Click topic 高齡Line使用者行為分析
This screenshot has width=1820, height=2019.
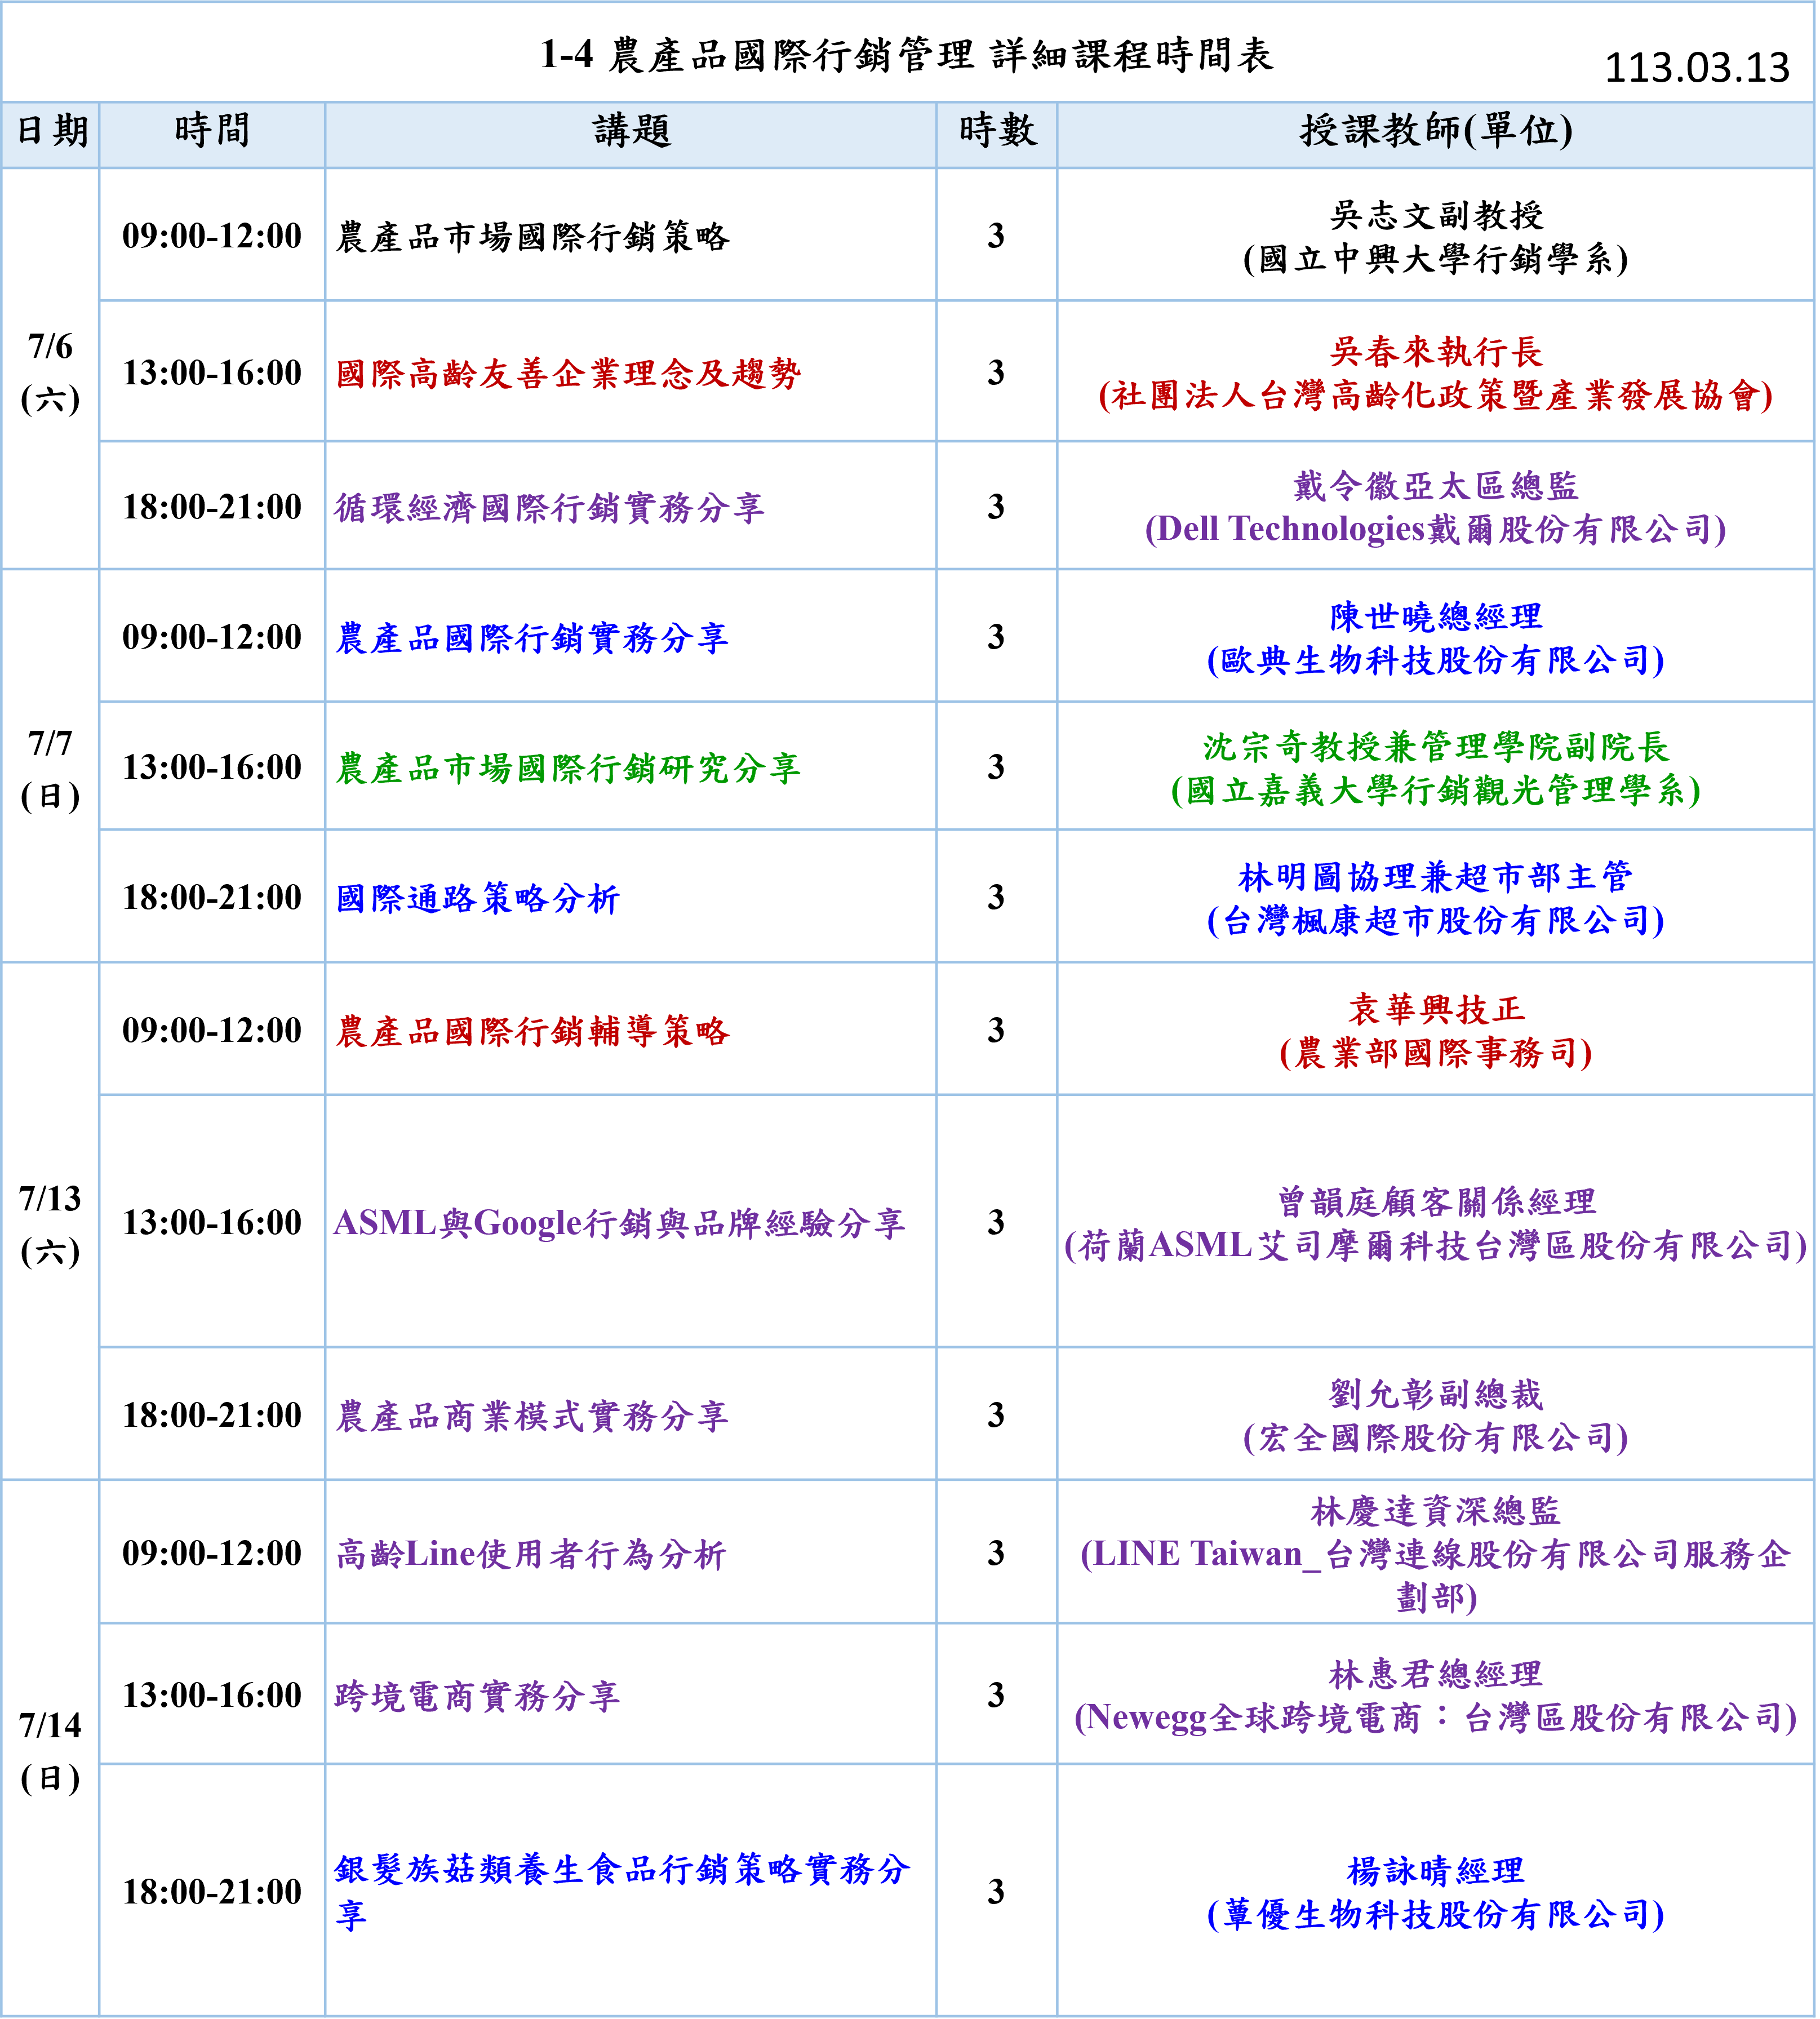pyautogui.click(x=531, y=1554)
